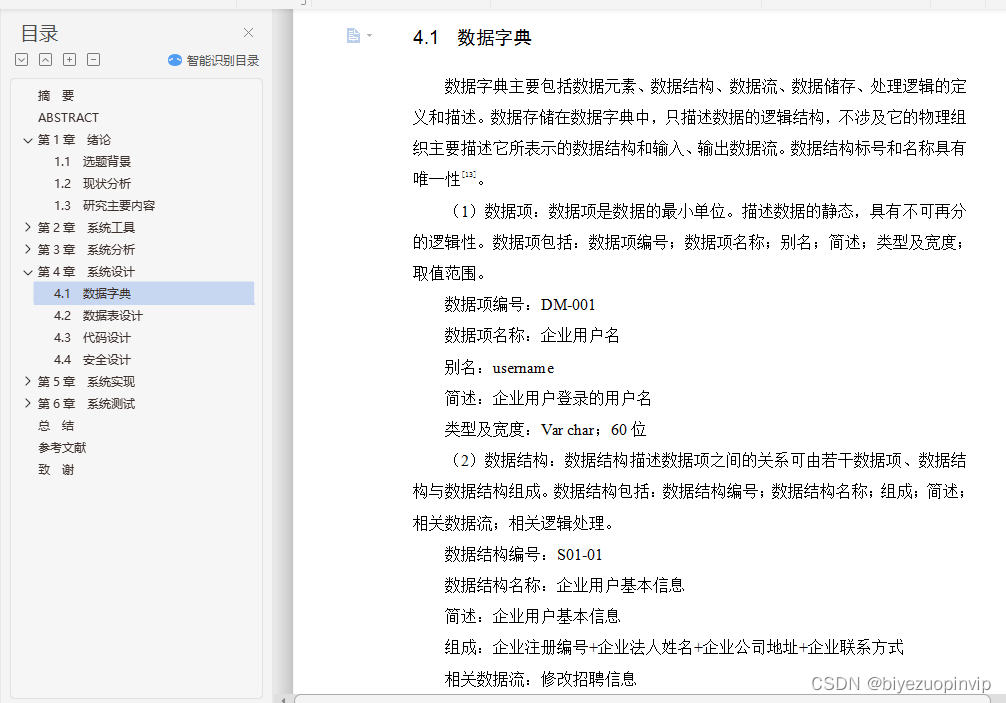This screenshot has width=1006, height=703.
Task: Select 第4章 系统设计 heading
Action: [x=86, y=271]
